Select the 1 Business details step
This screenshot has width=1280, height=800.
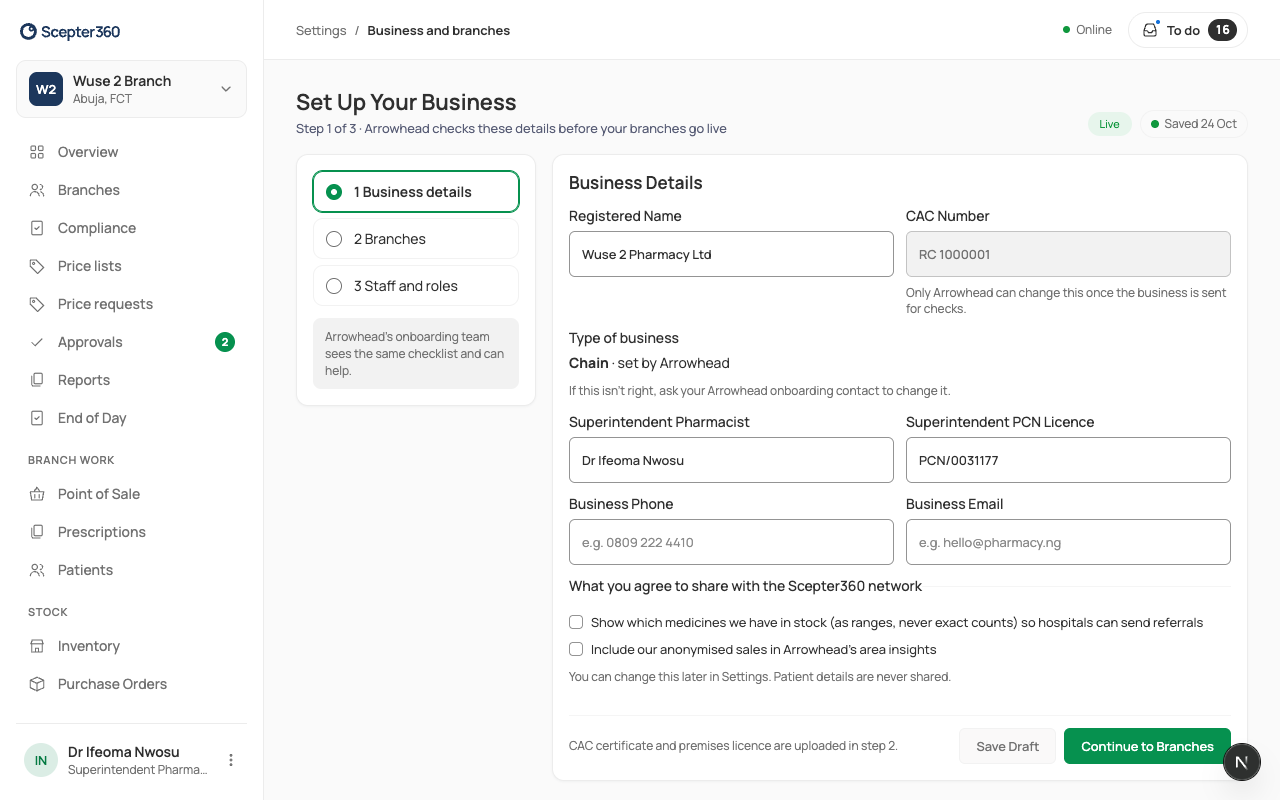click(416, 192)
